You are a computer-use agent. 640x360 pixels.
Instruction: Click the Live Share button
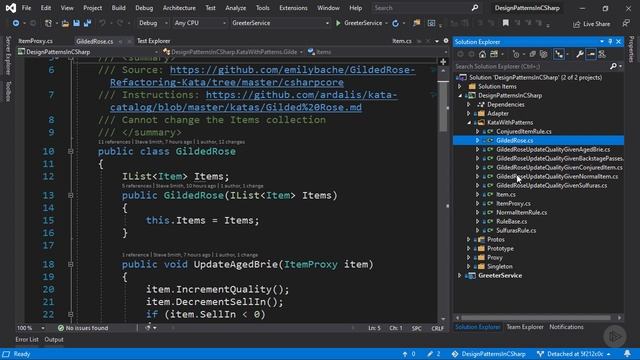[591, 24]
